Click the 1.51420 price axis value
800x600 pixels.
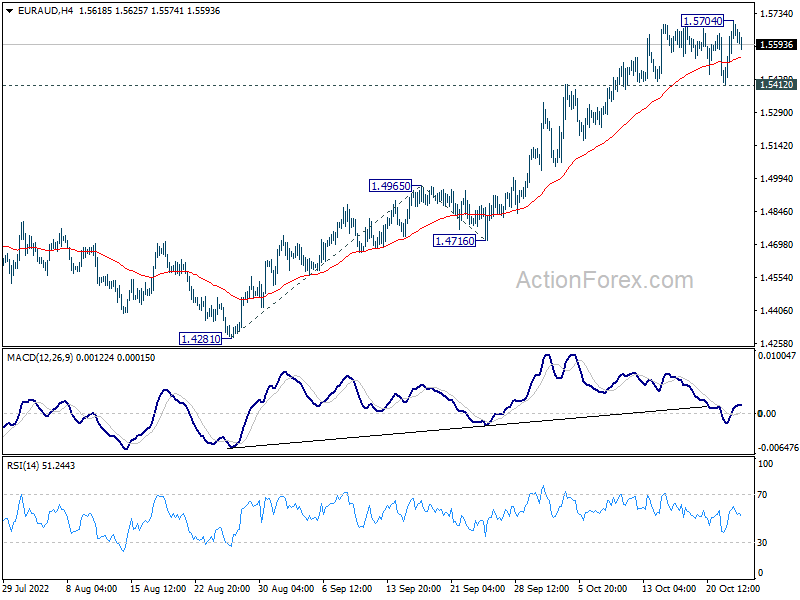point(777,145)
